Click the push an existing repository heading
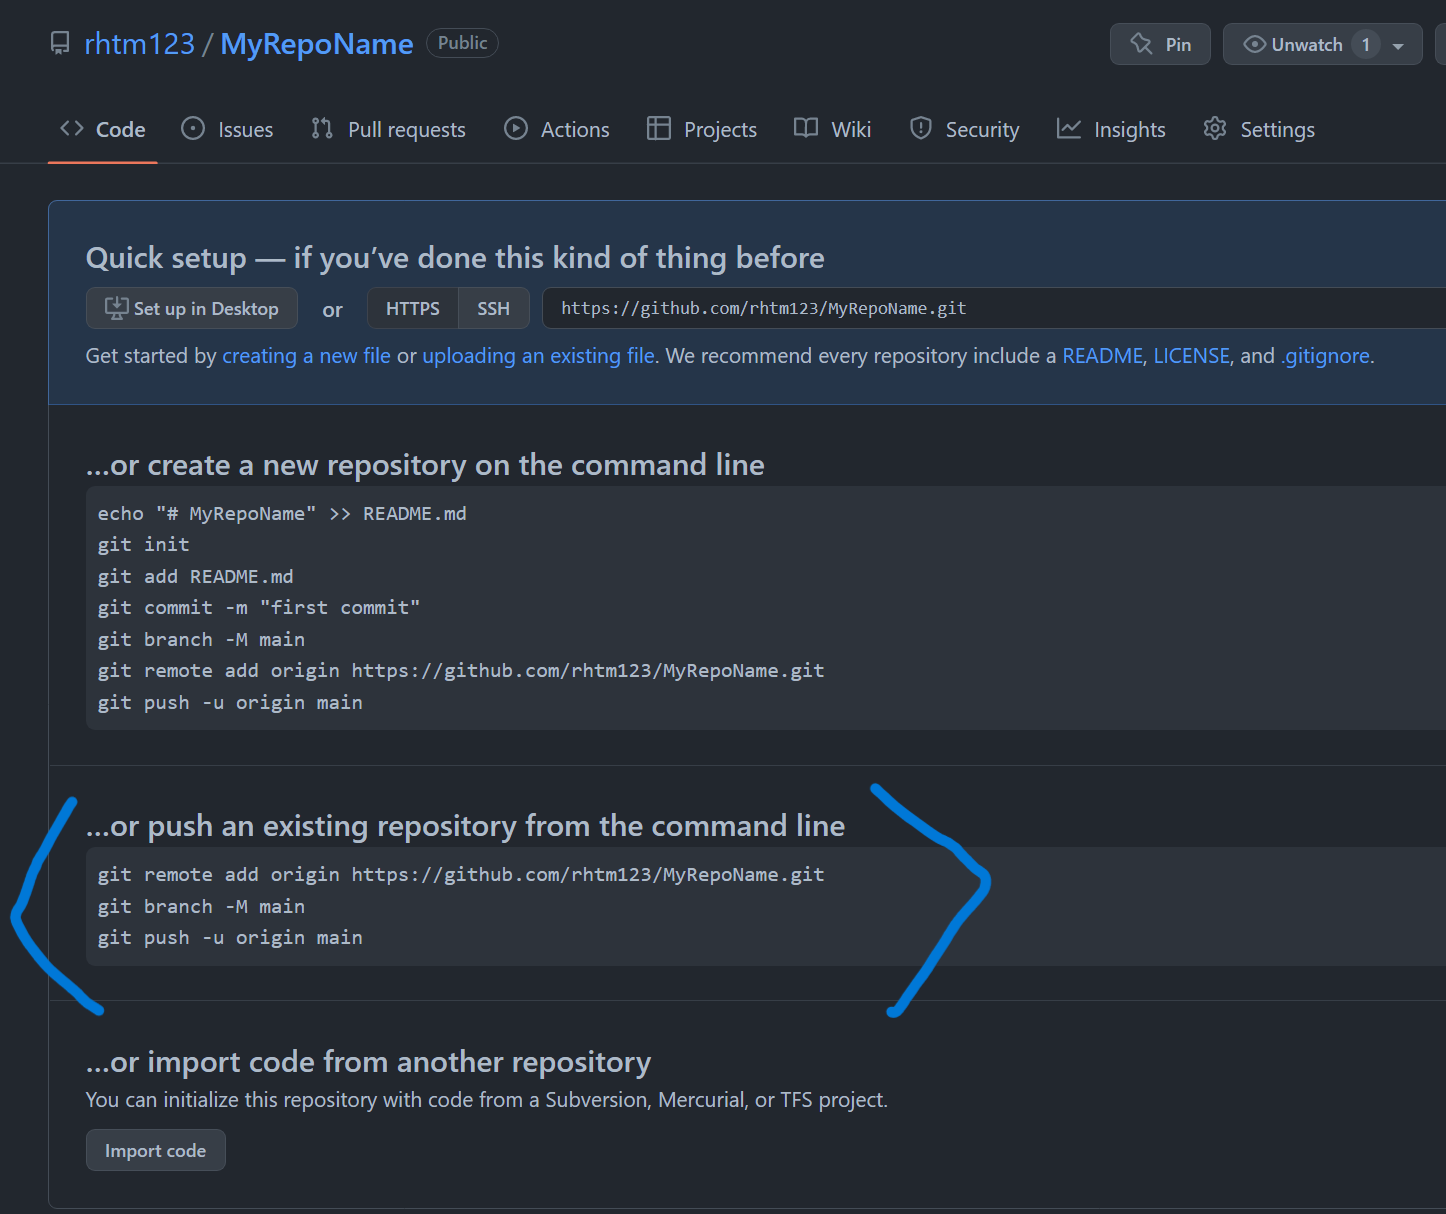The image size is (1446, 1214). point(466,826)
